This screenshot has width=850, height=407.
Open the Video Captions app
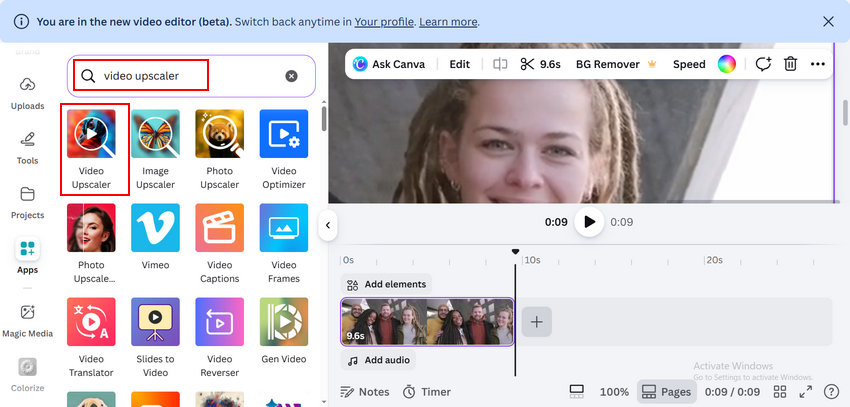pos(220,243)
